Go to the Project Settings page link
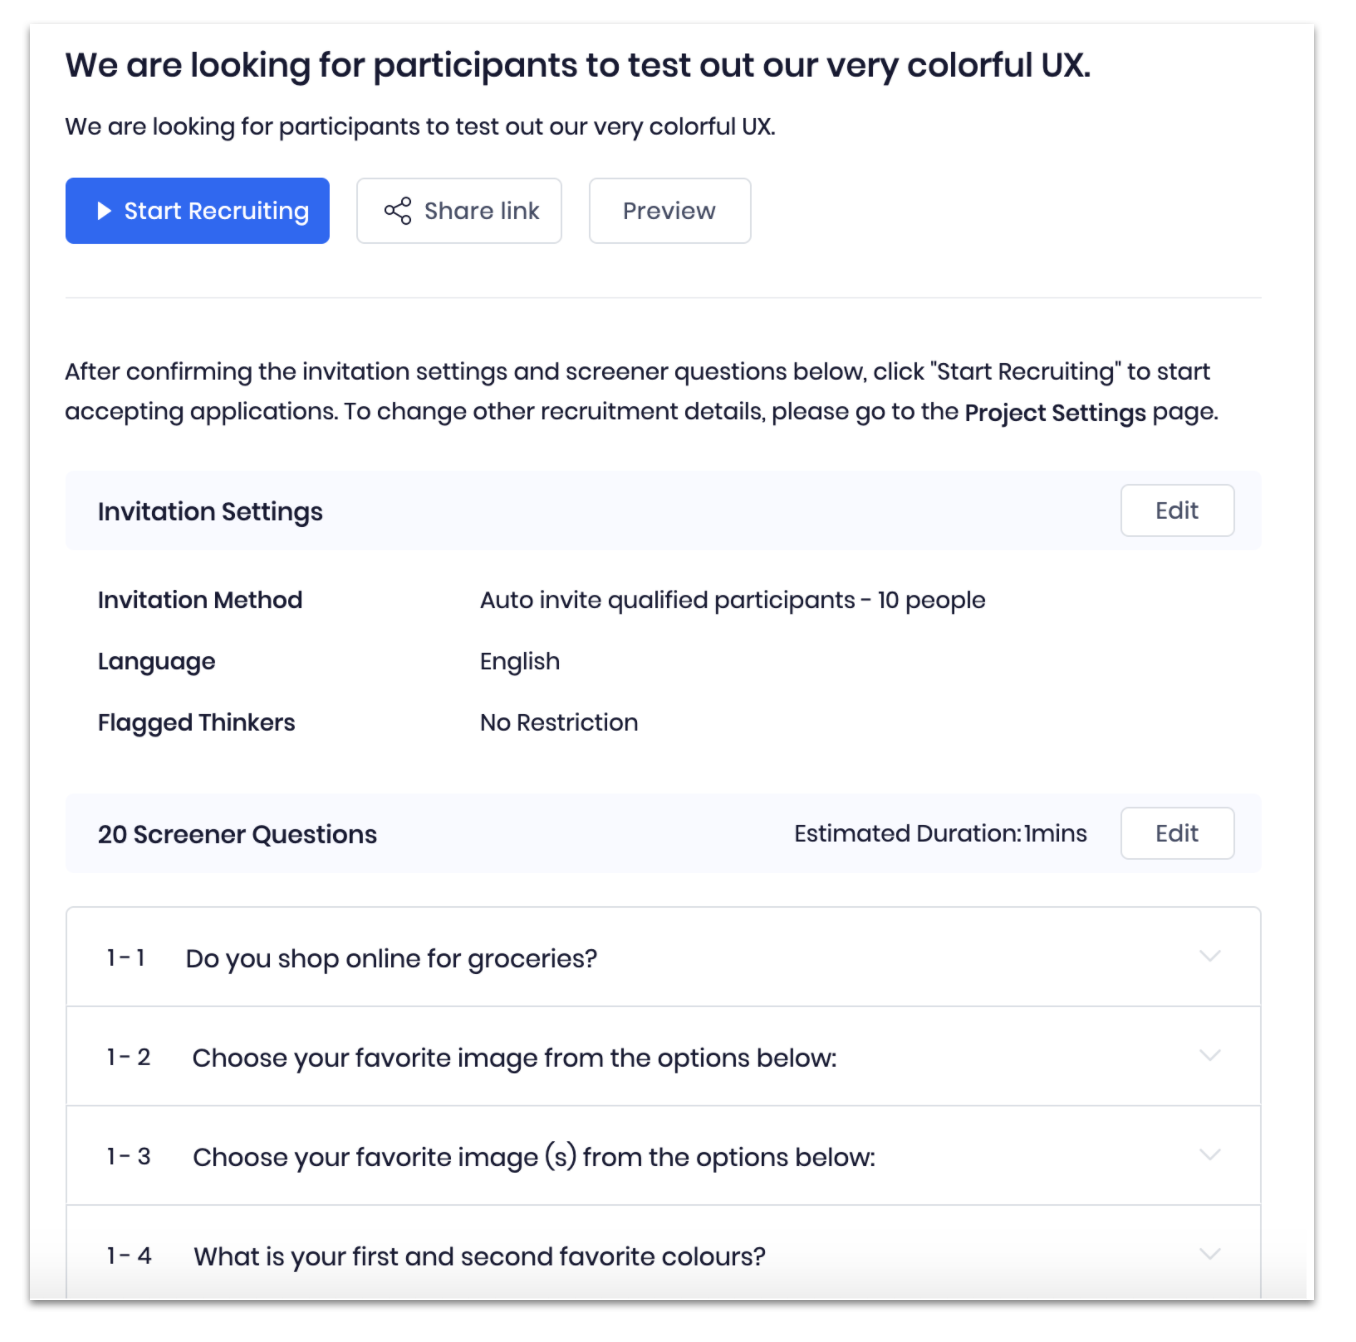1356x1342 pixels. coord(1055,412)
